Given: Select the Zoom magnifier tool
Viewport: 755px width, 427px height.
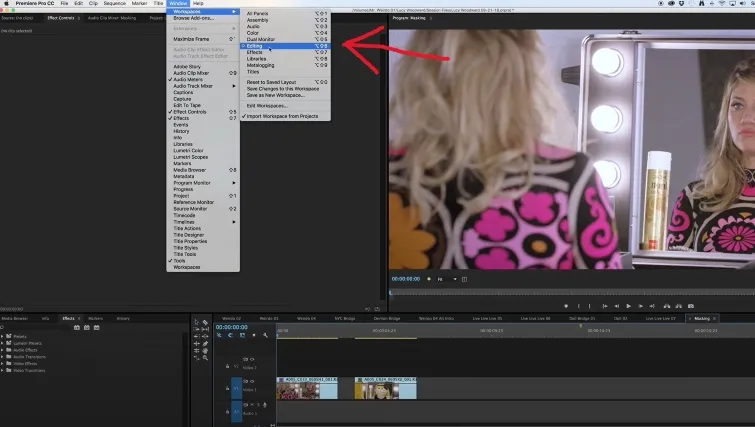Looking at the screenshot, I should (206, 358).
